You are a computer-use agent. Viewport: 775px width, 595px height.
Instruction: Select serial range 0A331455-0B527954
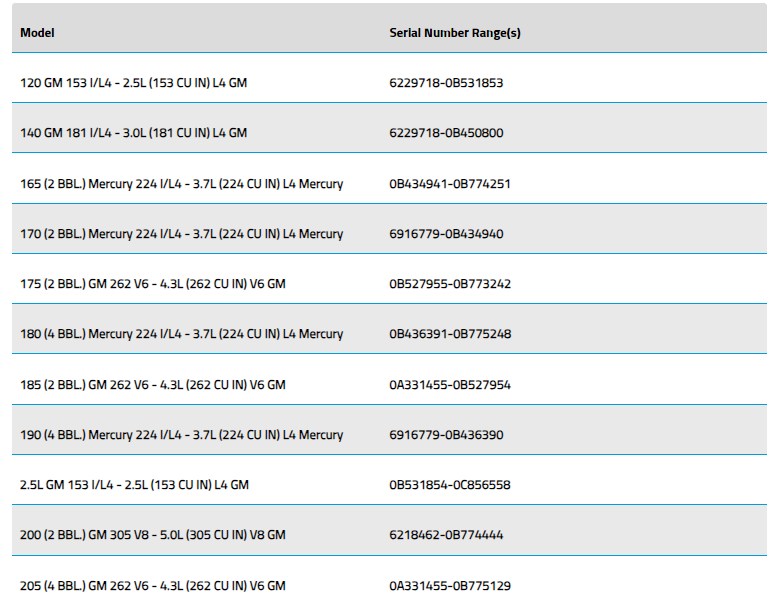point(450,384)
